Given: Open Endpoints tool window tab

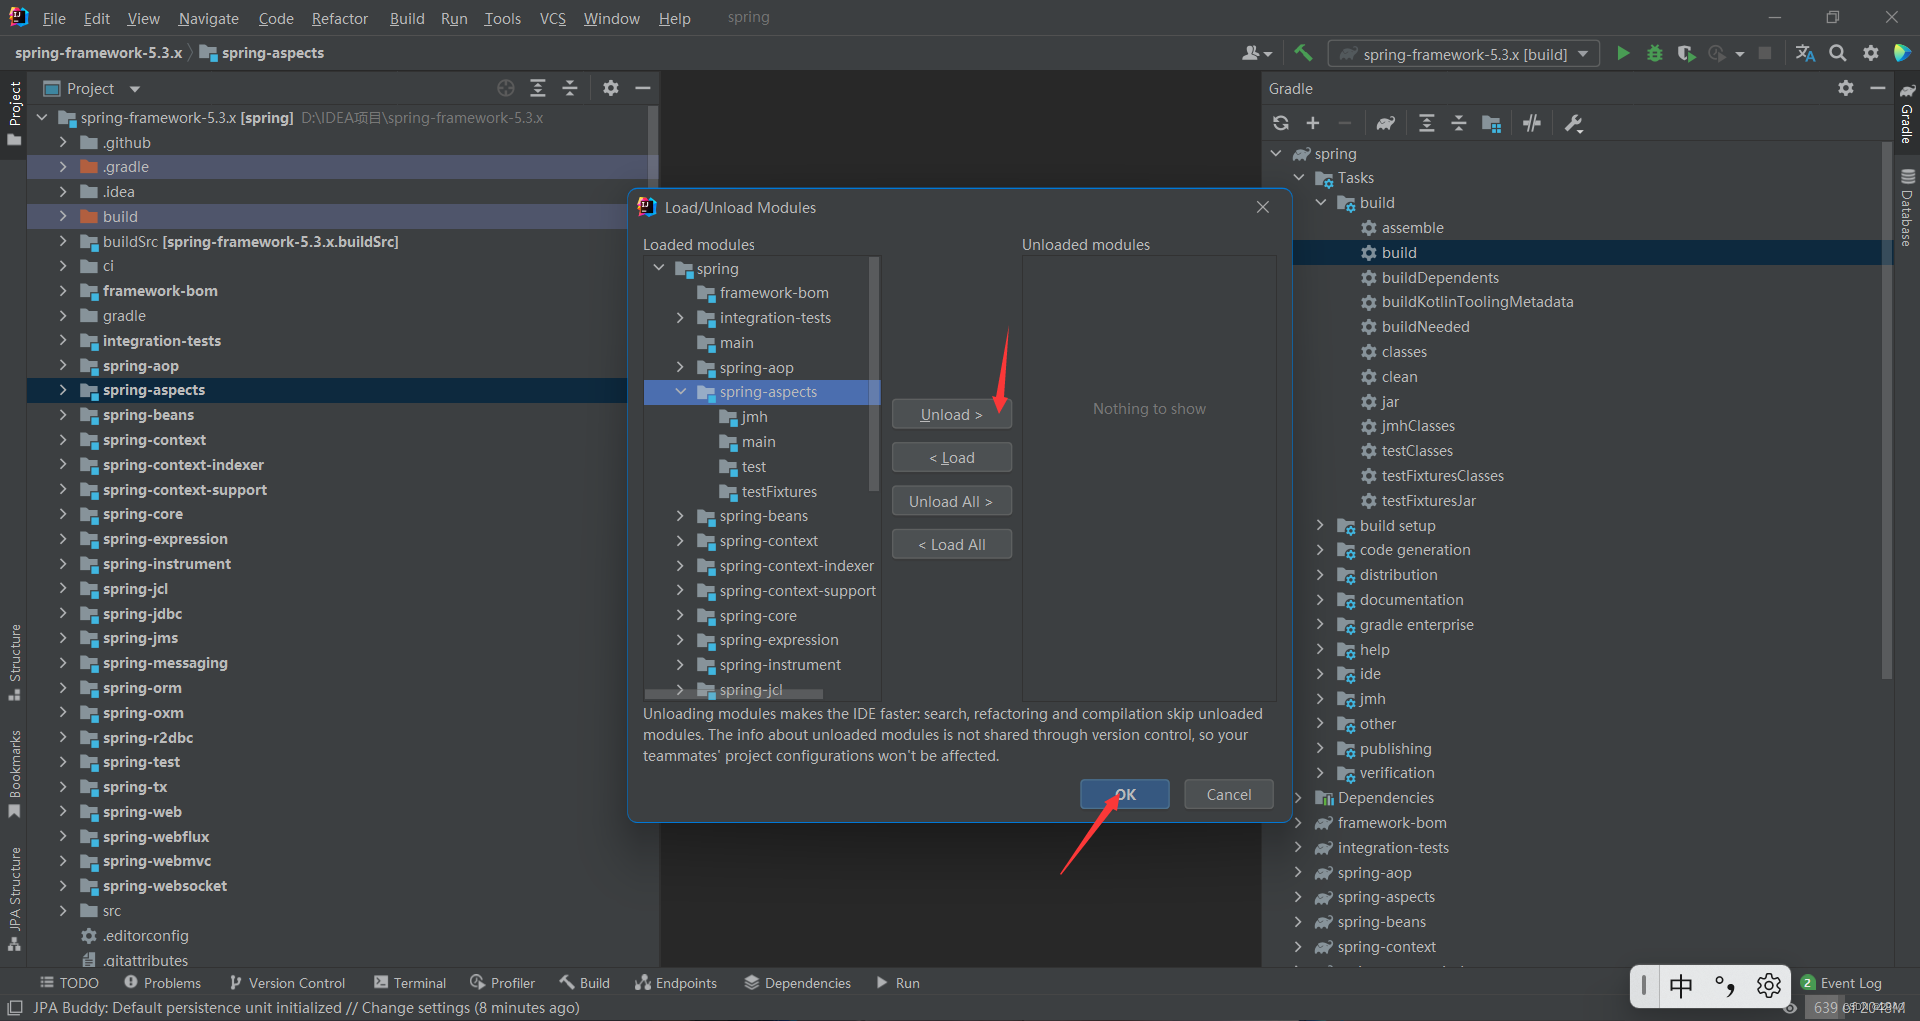Looking at the screenshot, I should tap(676, 983).
